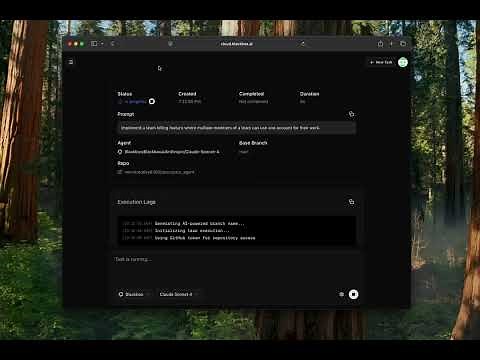Reload the page with refresh icon
The width and height of the screenshot is (480, 360).
302,44
